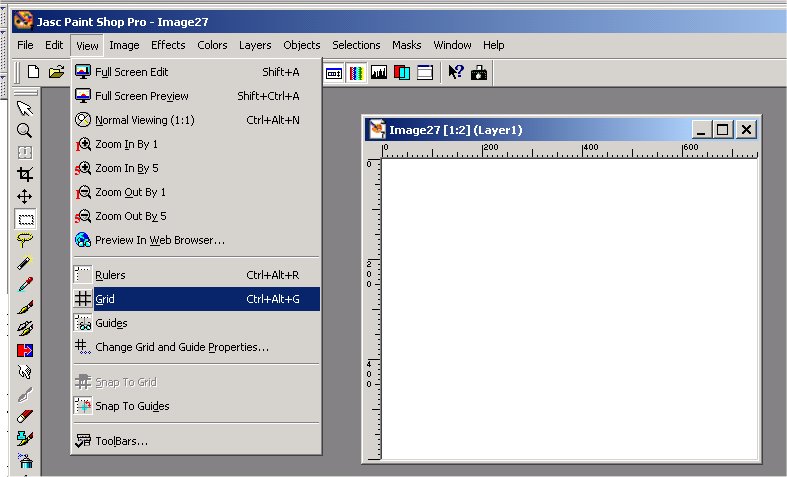Open the Selections menu

(356, 45)
